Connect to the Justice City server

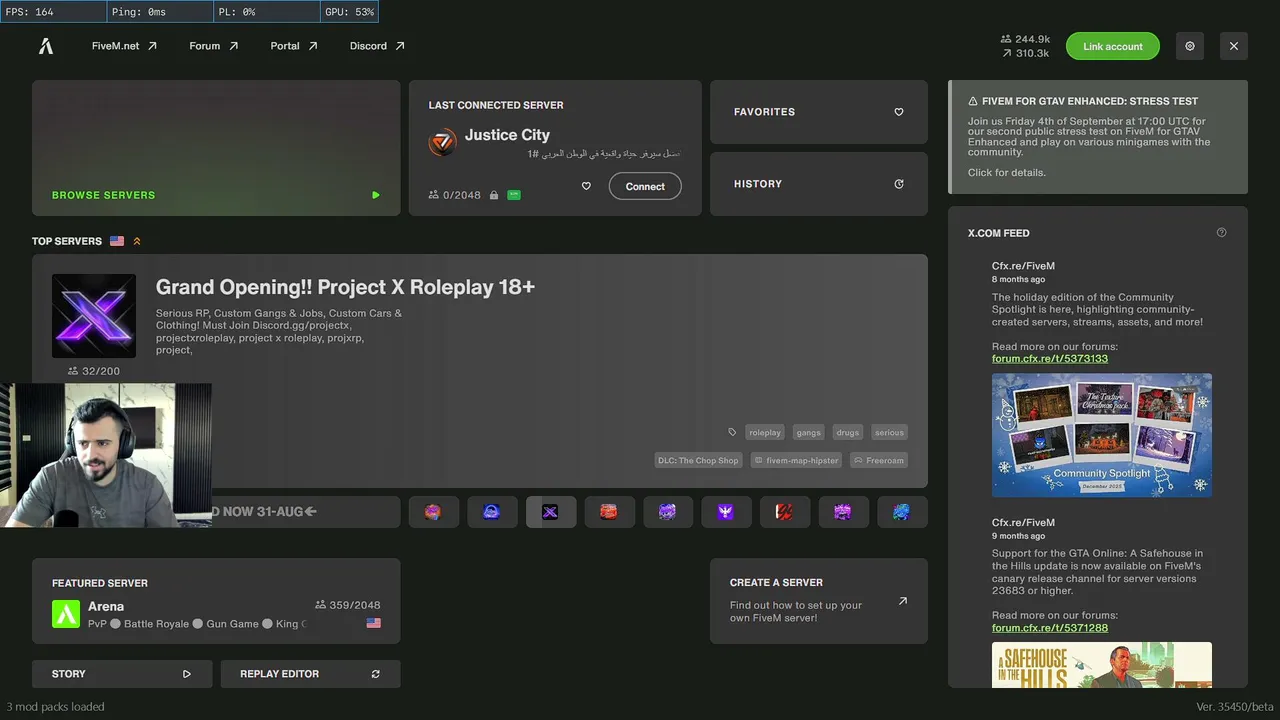pos(645,186)
